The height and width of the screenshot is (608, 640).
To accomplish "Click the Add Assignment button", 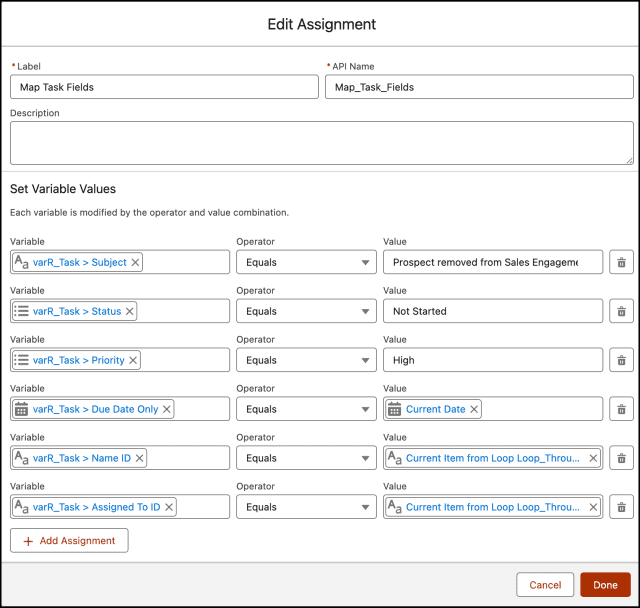I will point(69,541).
